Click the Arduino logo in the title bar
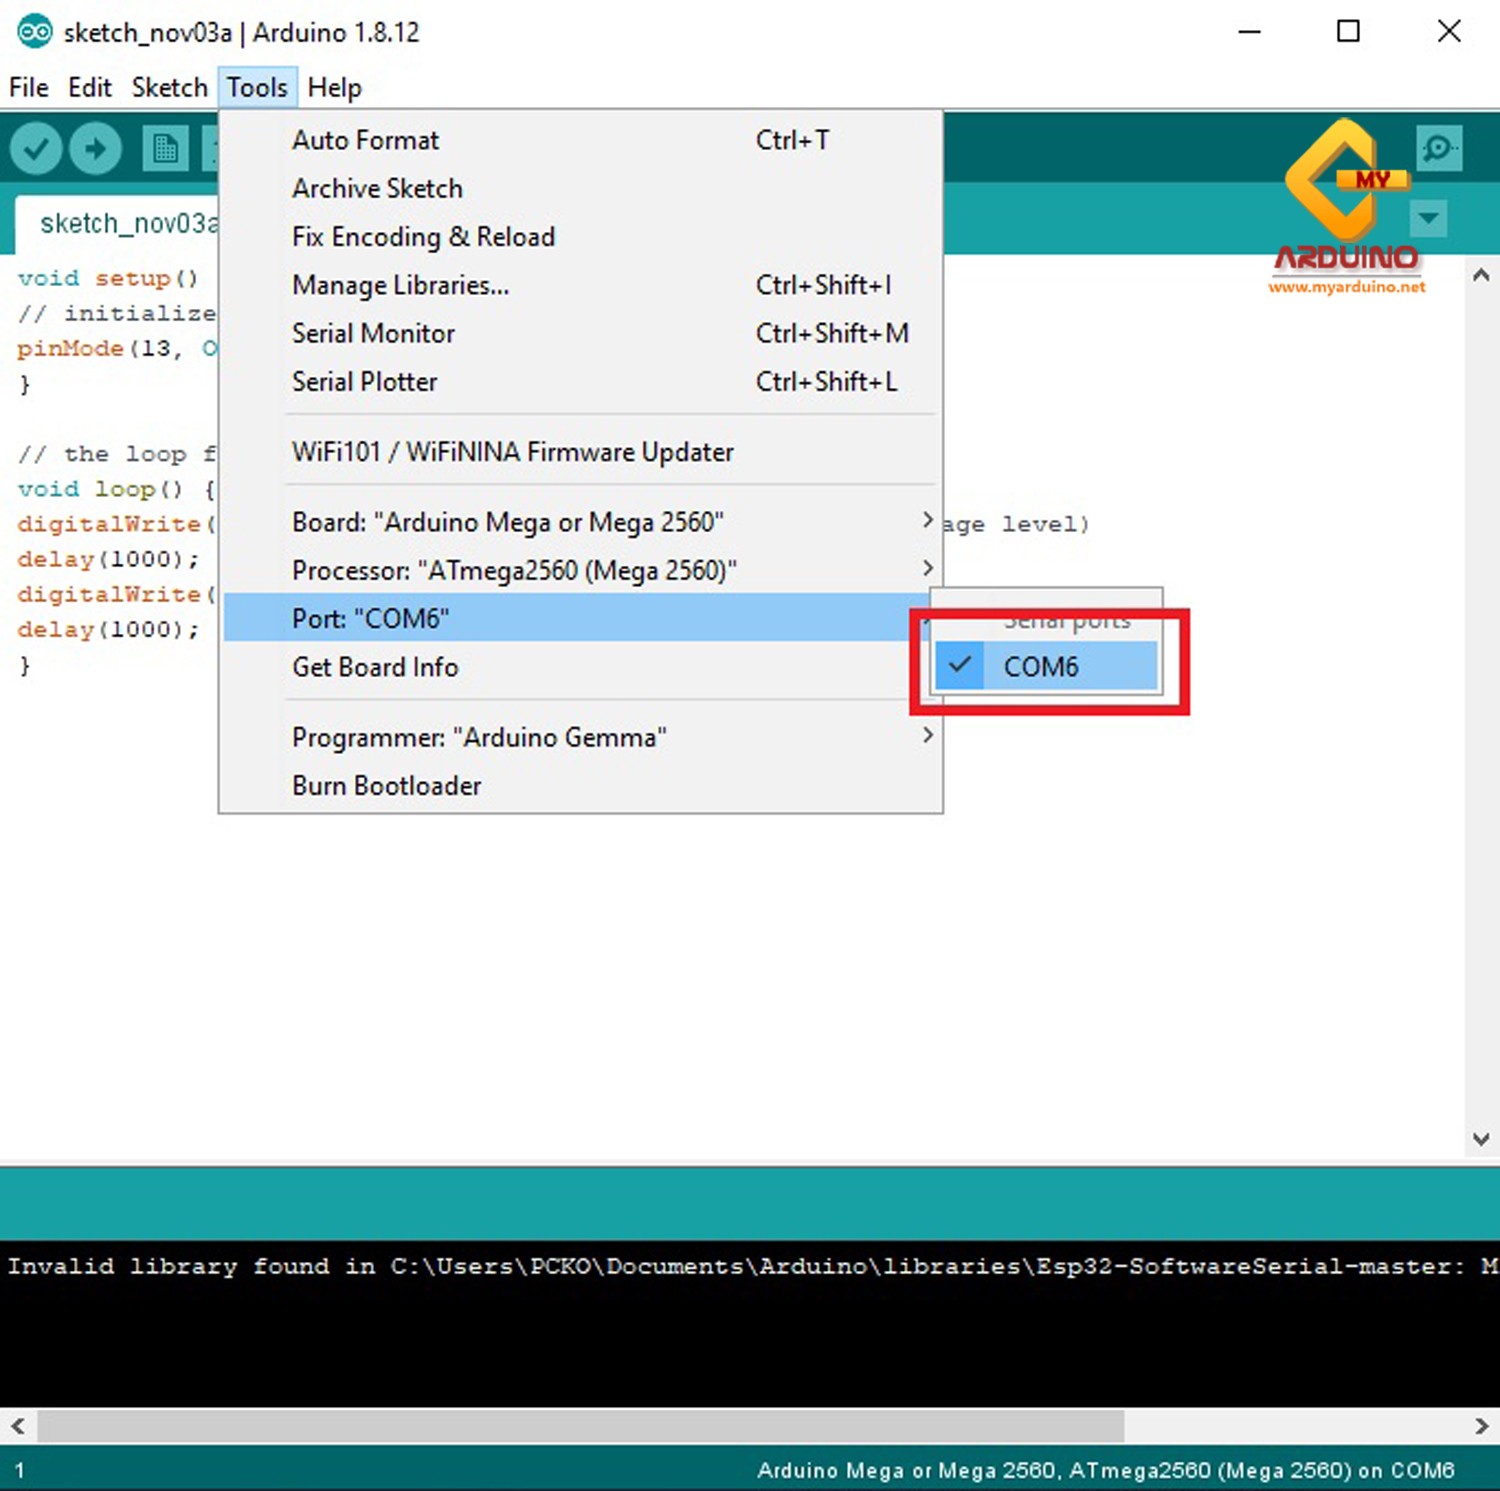Viewport: 1500px width, 1491px height. click(33, 31)
